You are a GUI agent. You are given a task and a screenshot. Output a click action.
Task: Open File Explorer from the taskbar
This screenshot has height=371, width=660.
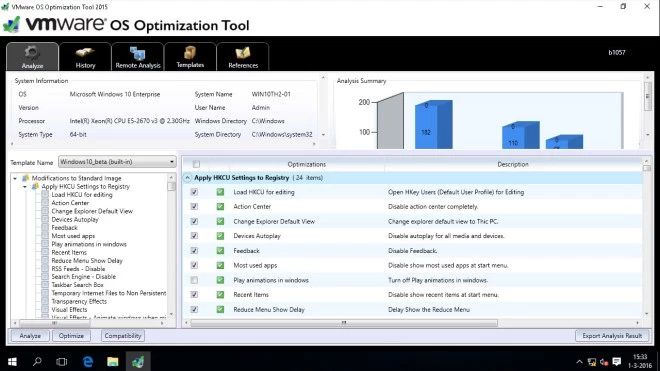click(112, 361)
